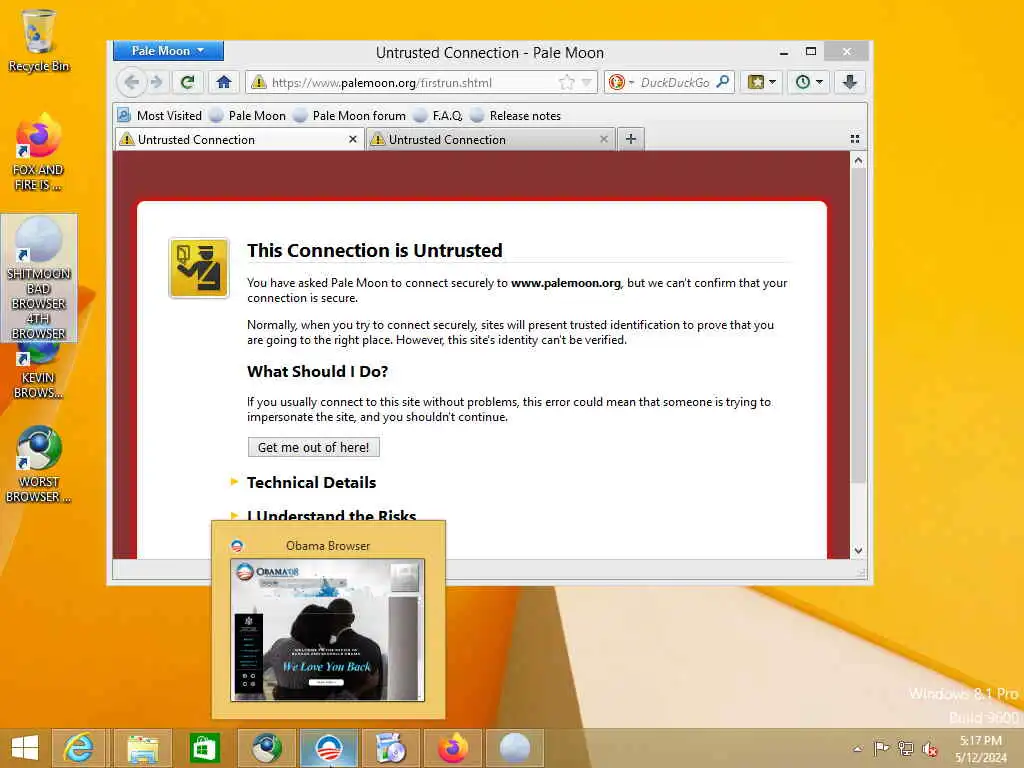
Task: Select the WORST BROWSER desktop shortcut
Action: coord(39,465)
